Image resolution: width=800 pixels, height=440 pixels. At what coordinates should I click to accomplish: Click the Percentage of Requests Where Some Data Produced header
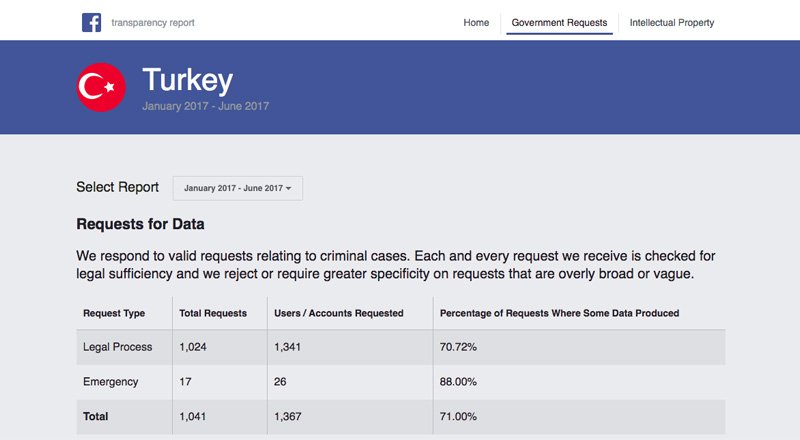point(559,313)
